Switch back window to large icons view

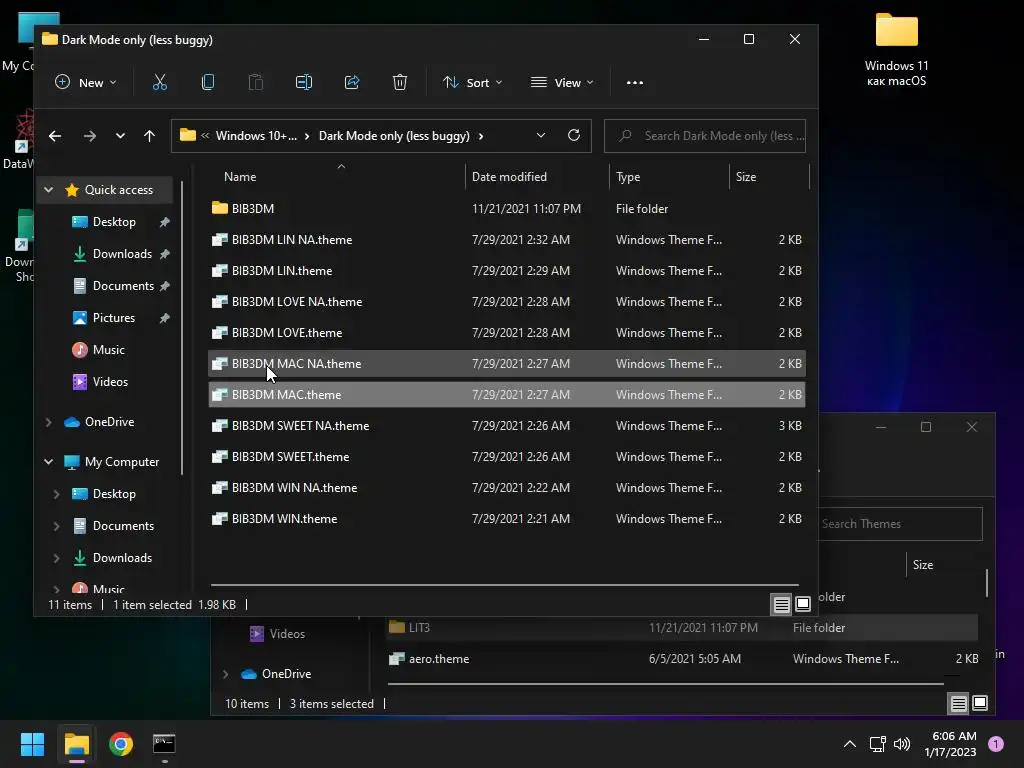point(980,703)
